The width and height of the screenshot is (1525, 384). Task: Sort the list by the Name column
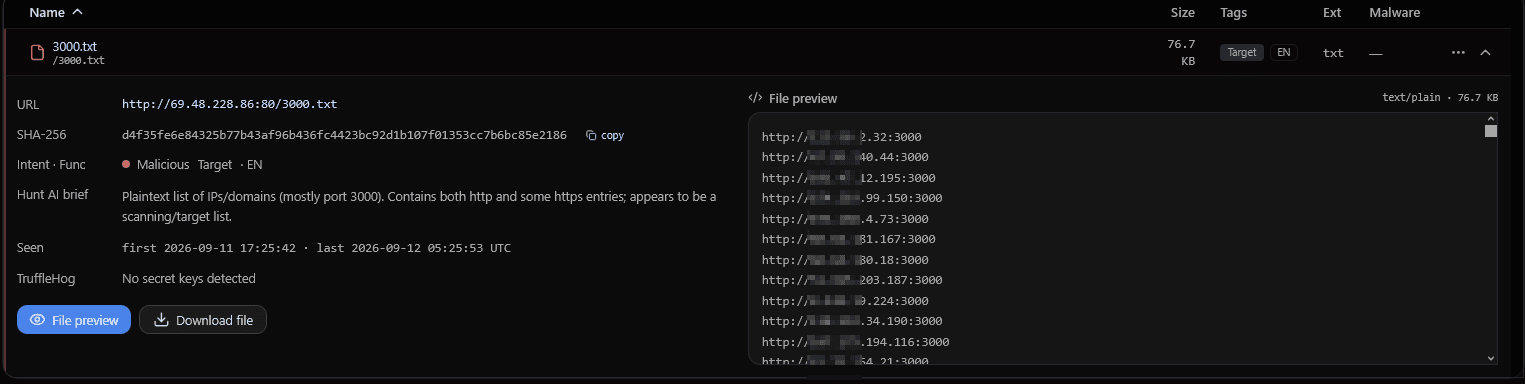tap(56, 13)
